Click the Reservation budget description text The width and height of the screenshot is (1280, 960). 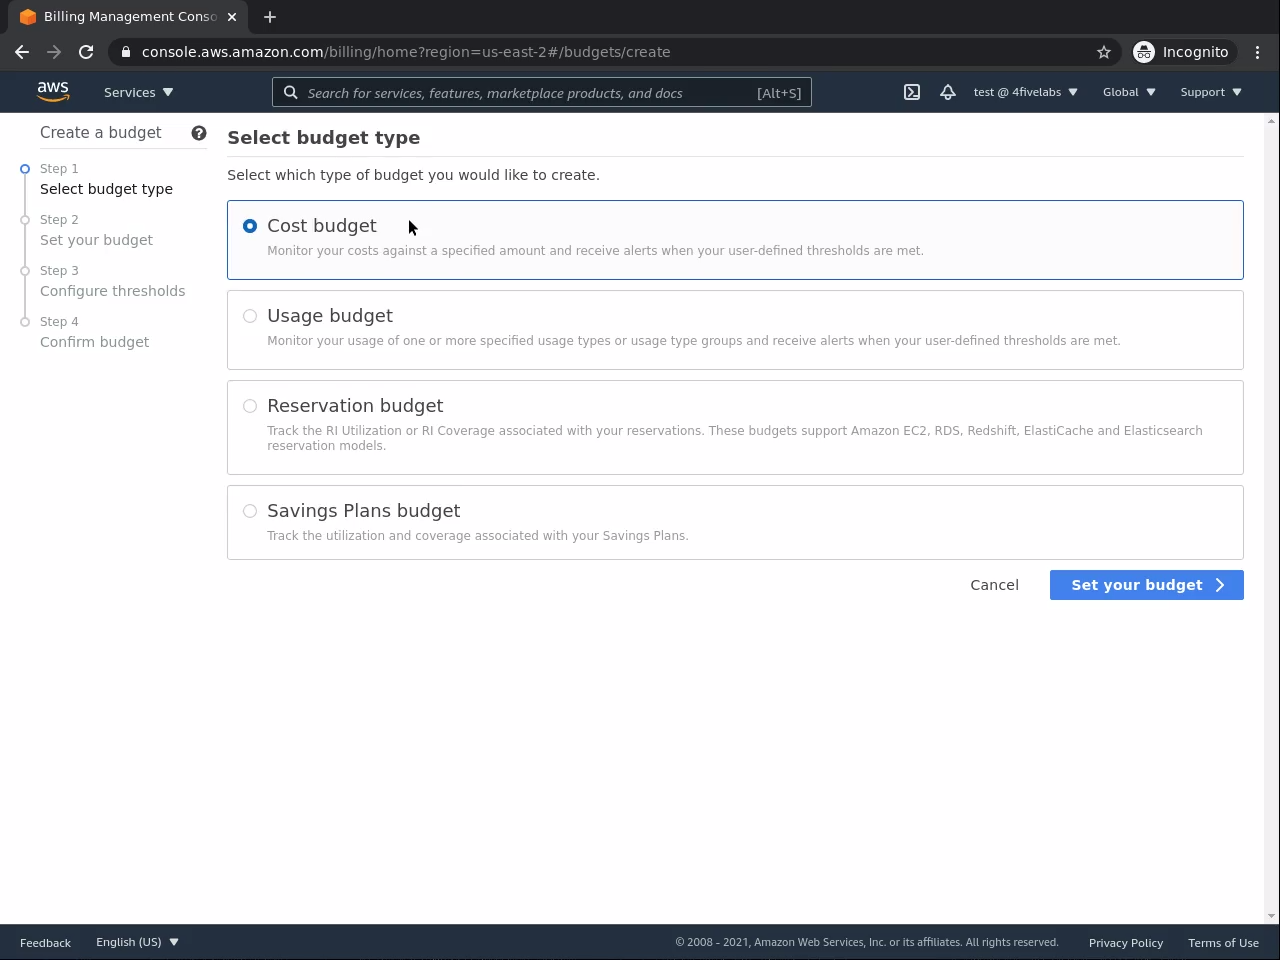point(735,438)
